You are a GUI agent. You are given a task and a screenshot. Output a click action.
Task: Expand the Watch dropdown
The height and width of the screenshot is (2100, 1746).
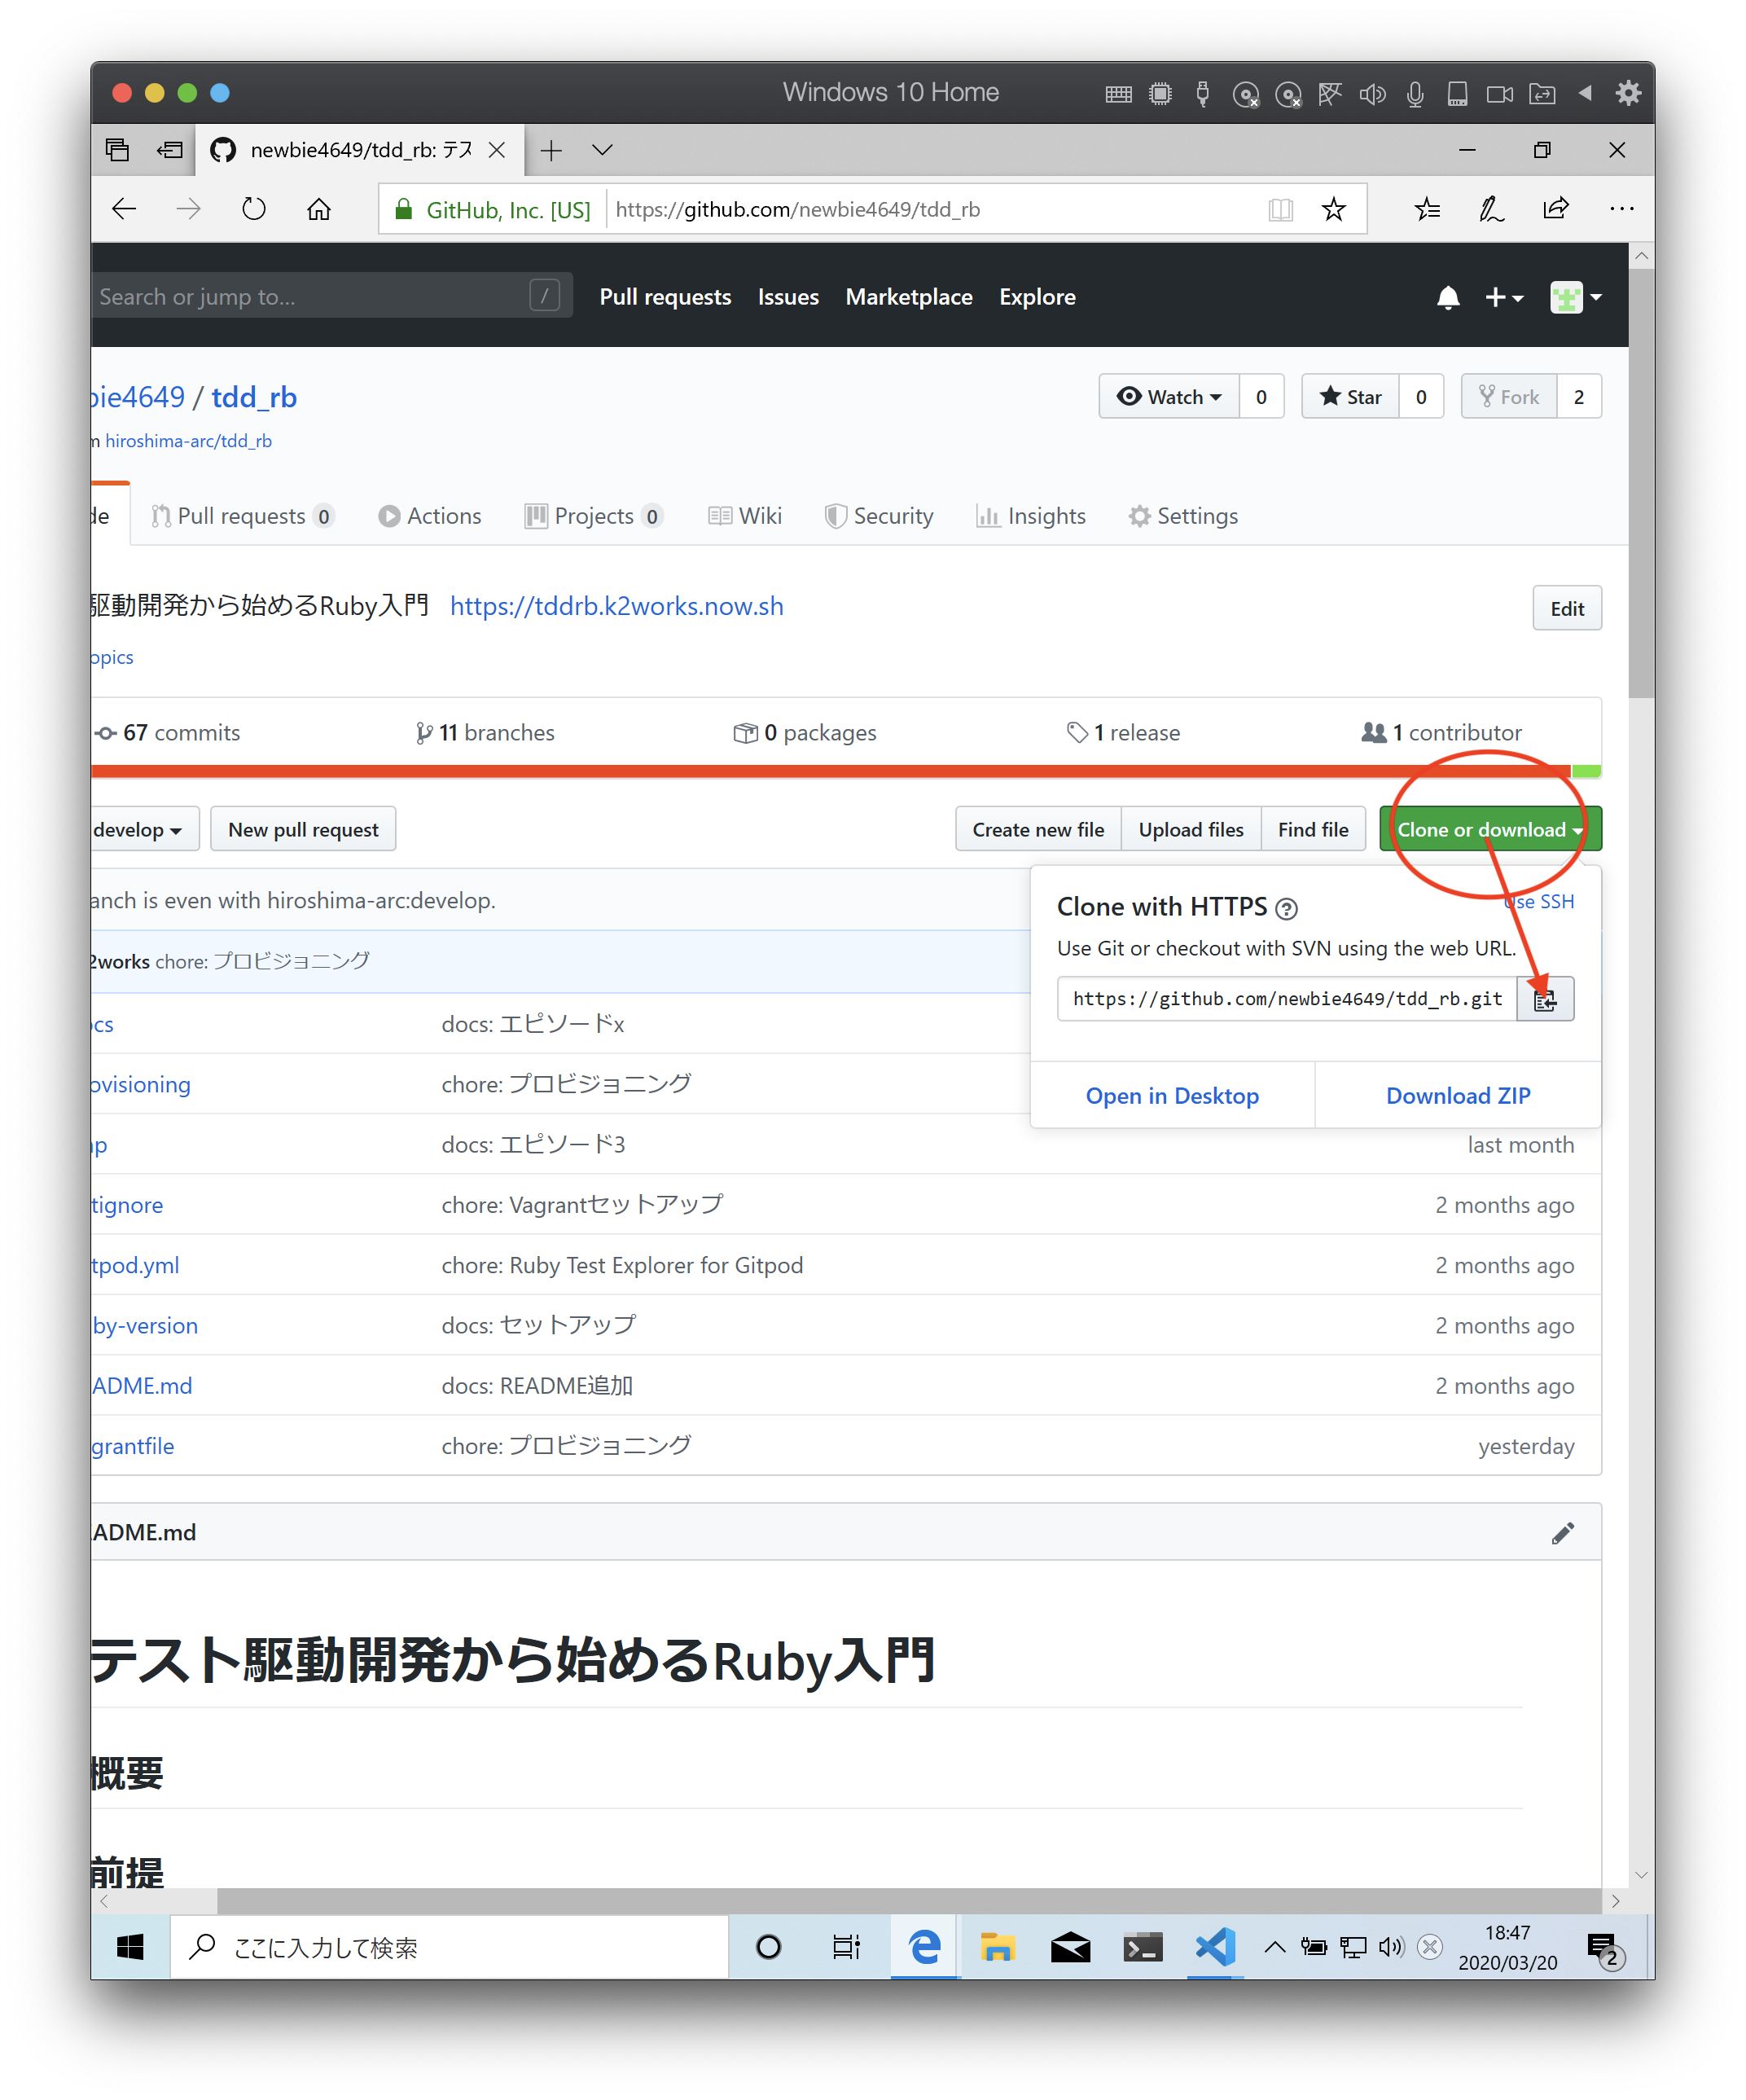(1169, 397)
